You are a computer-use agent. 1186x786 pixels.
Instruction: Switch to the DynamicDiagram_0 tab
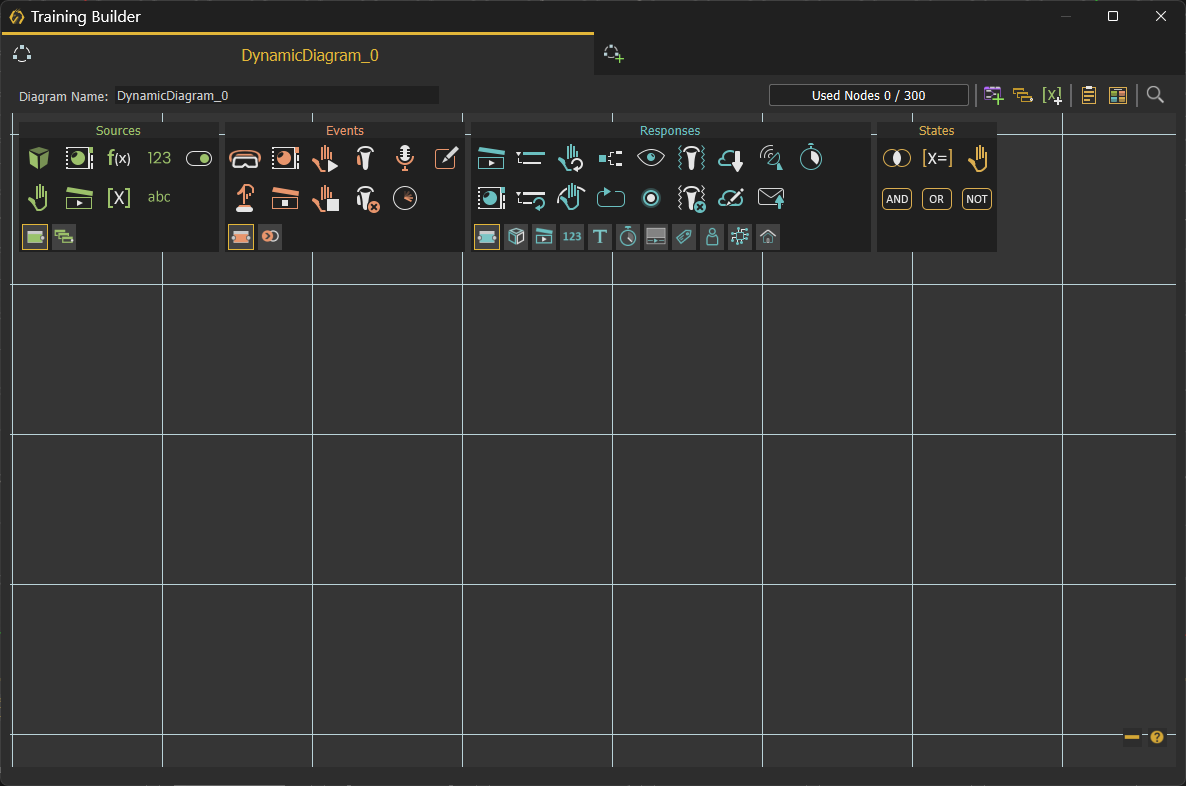[x=309, y=55]
